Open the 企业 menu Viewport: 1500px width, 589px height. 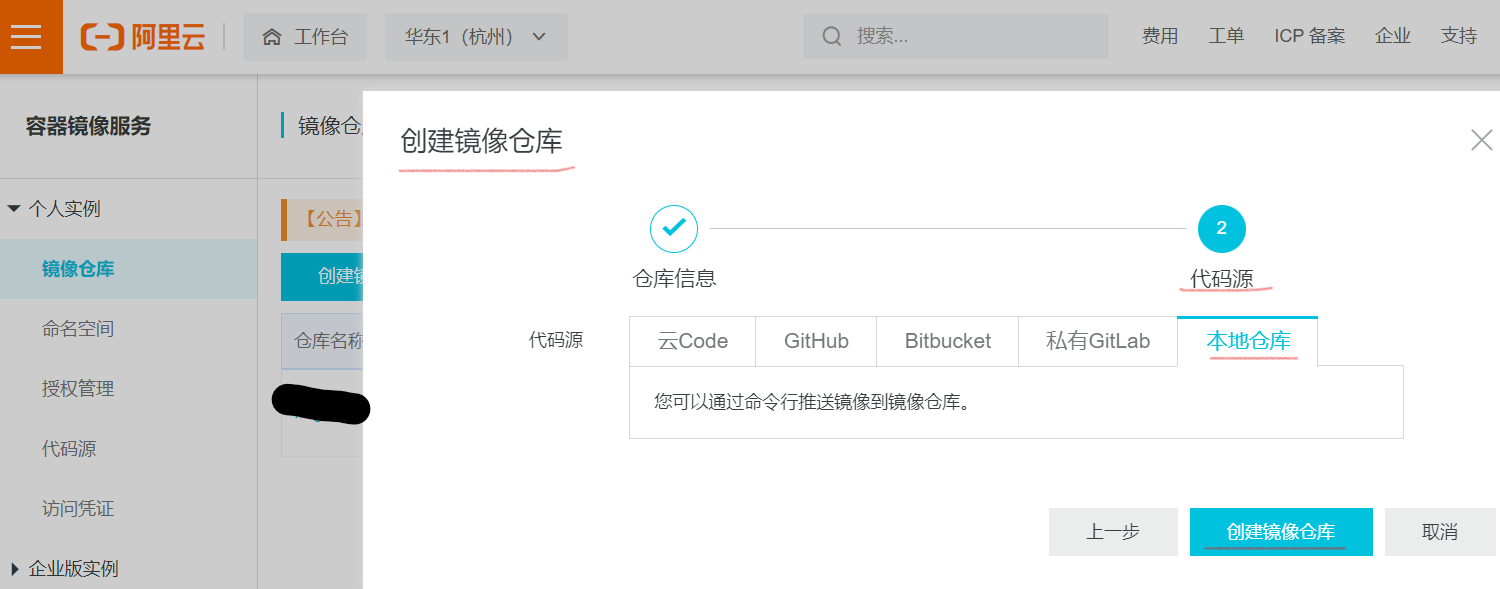[1392, 37]
